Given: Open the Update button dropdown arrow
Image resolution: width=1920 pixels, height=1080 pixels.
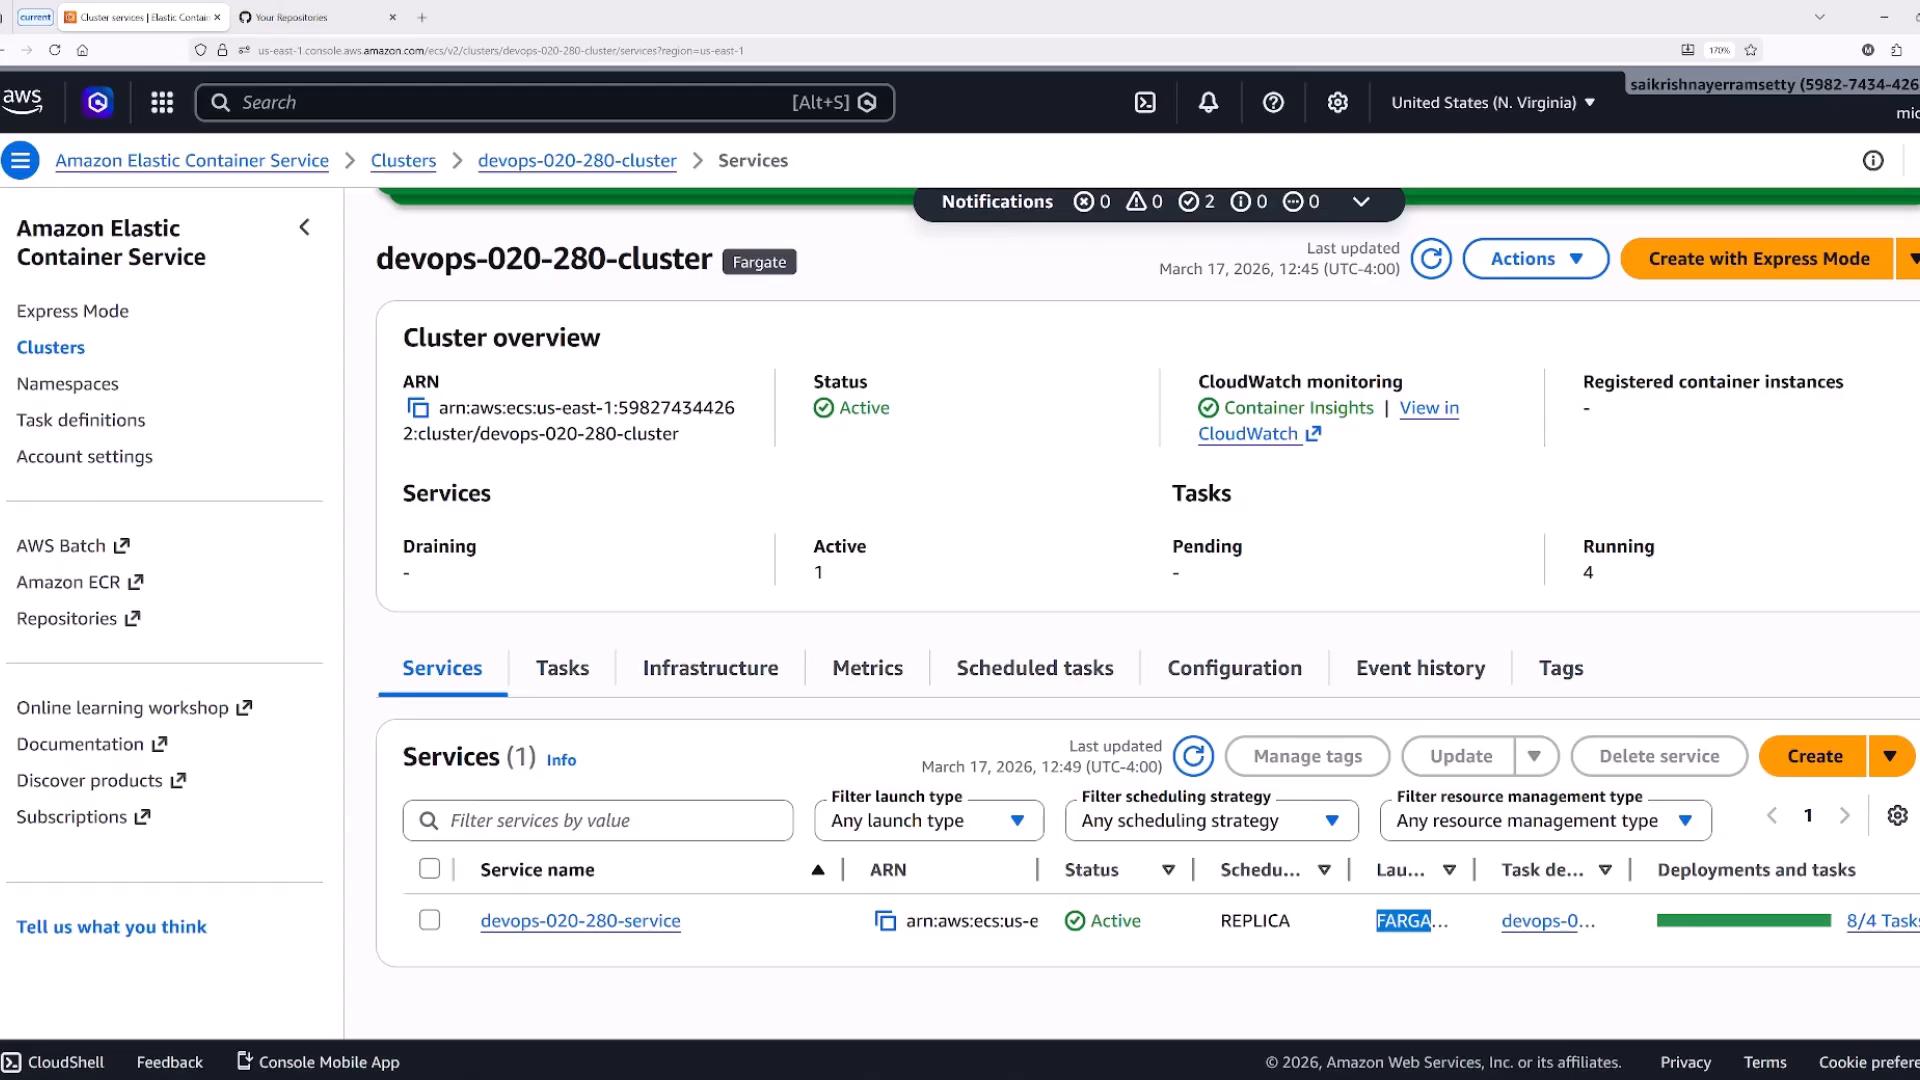Looking at the screenshot, I should [x=1535, y=756].
